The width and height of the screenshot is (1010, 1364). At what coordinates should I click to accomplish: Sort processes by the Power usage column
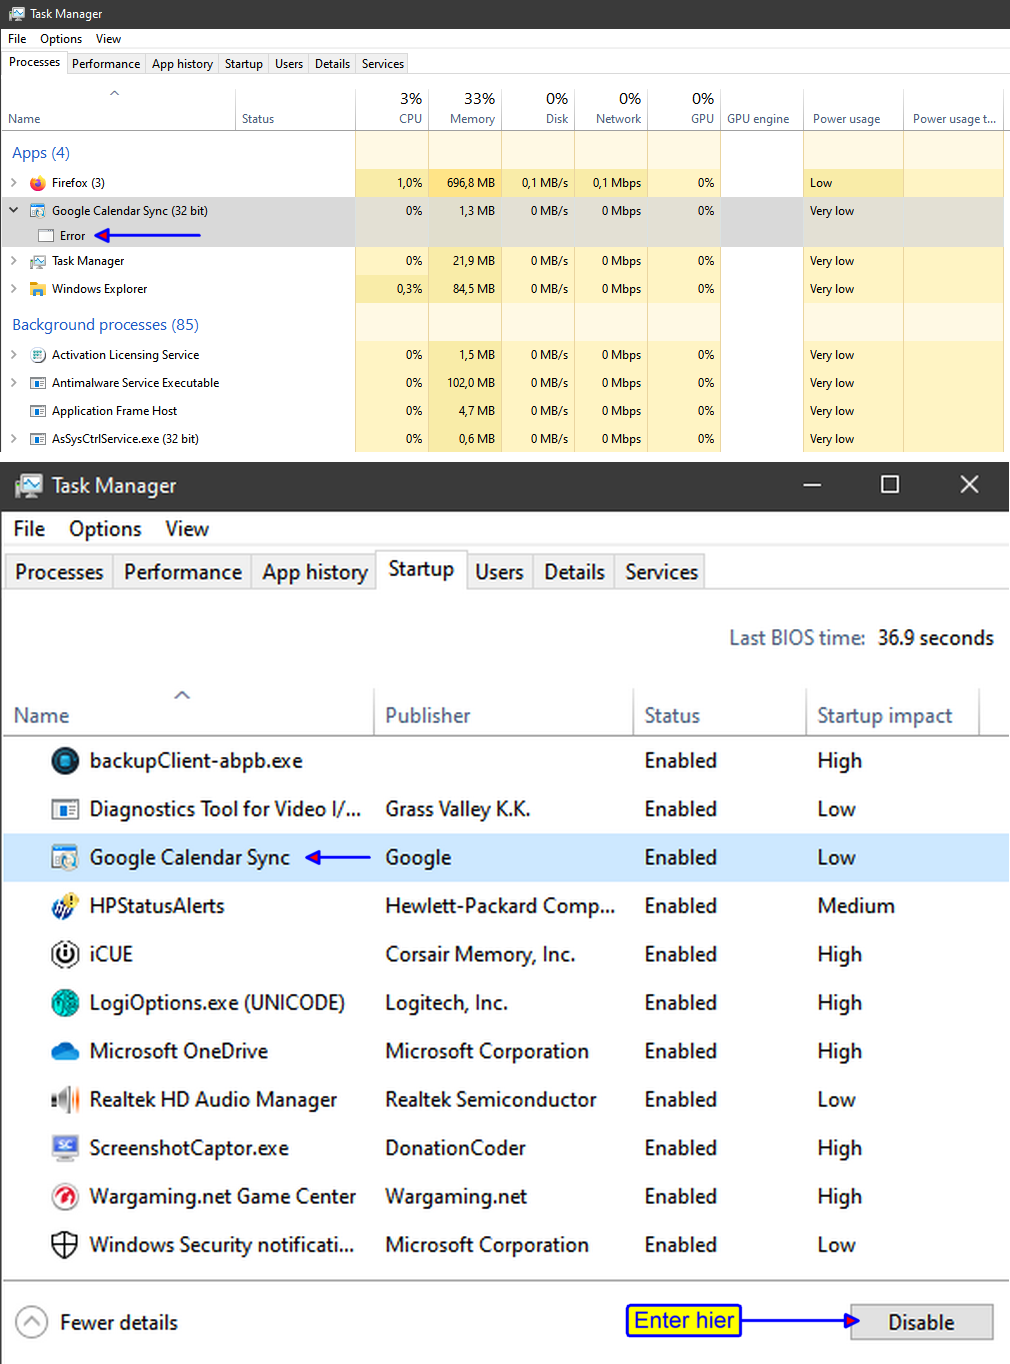(x=853, y=109)
